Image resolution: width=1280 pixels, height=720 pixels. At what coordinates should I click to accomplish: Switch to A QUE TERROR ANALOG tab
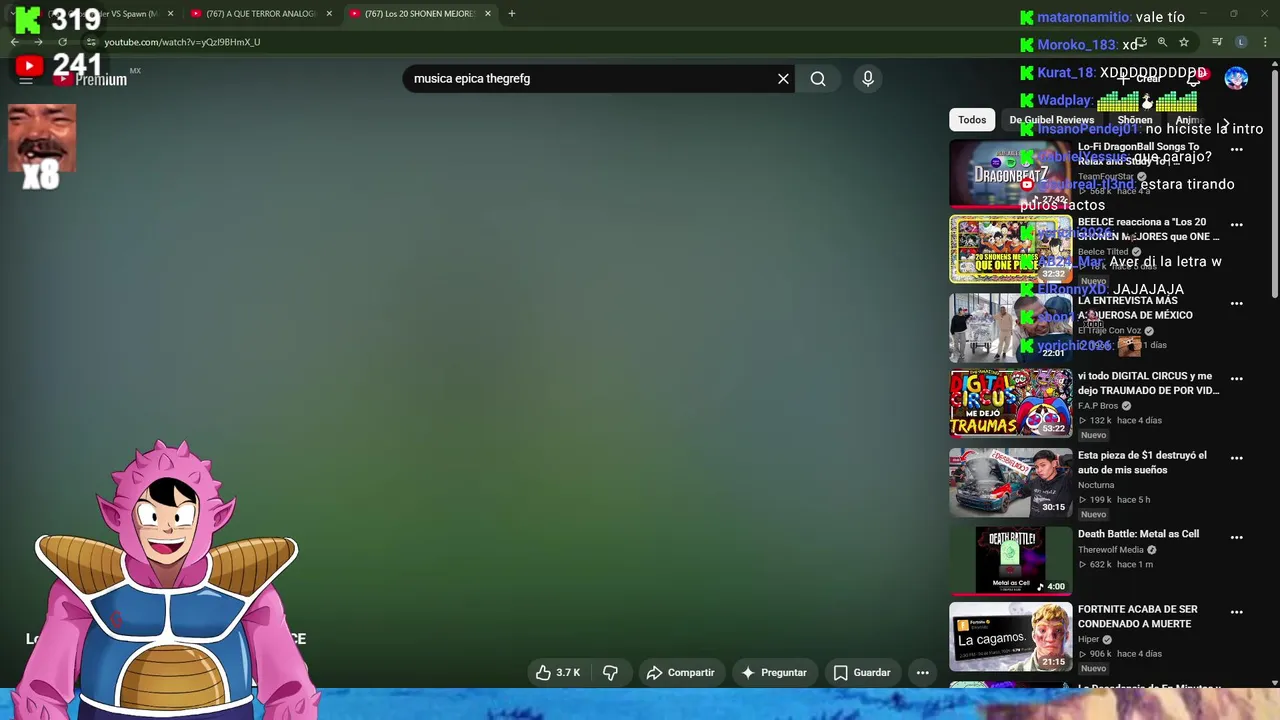click(259, 14)
